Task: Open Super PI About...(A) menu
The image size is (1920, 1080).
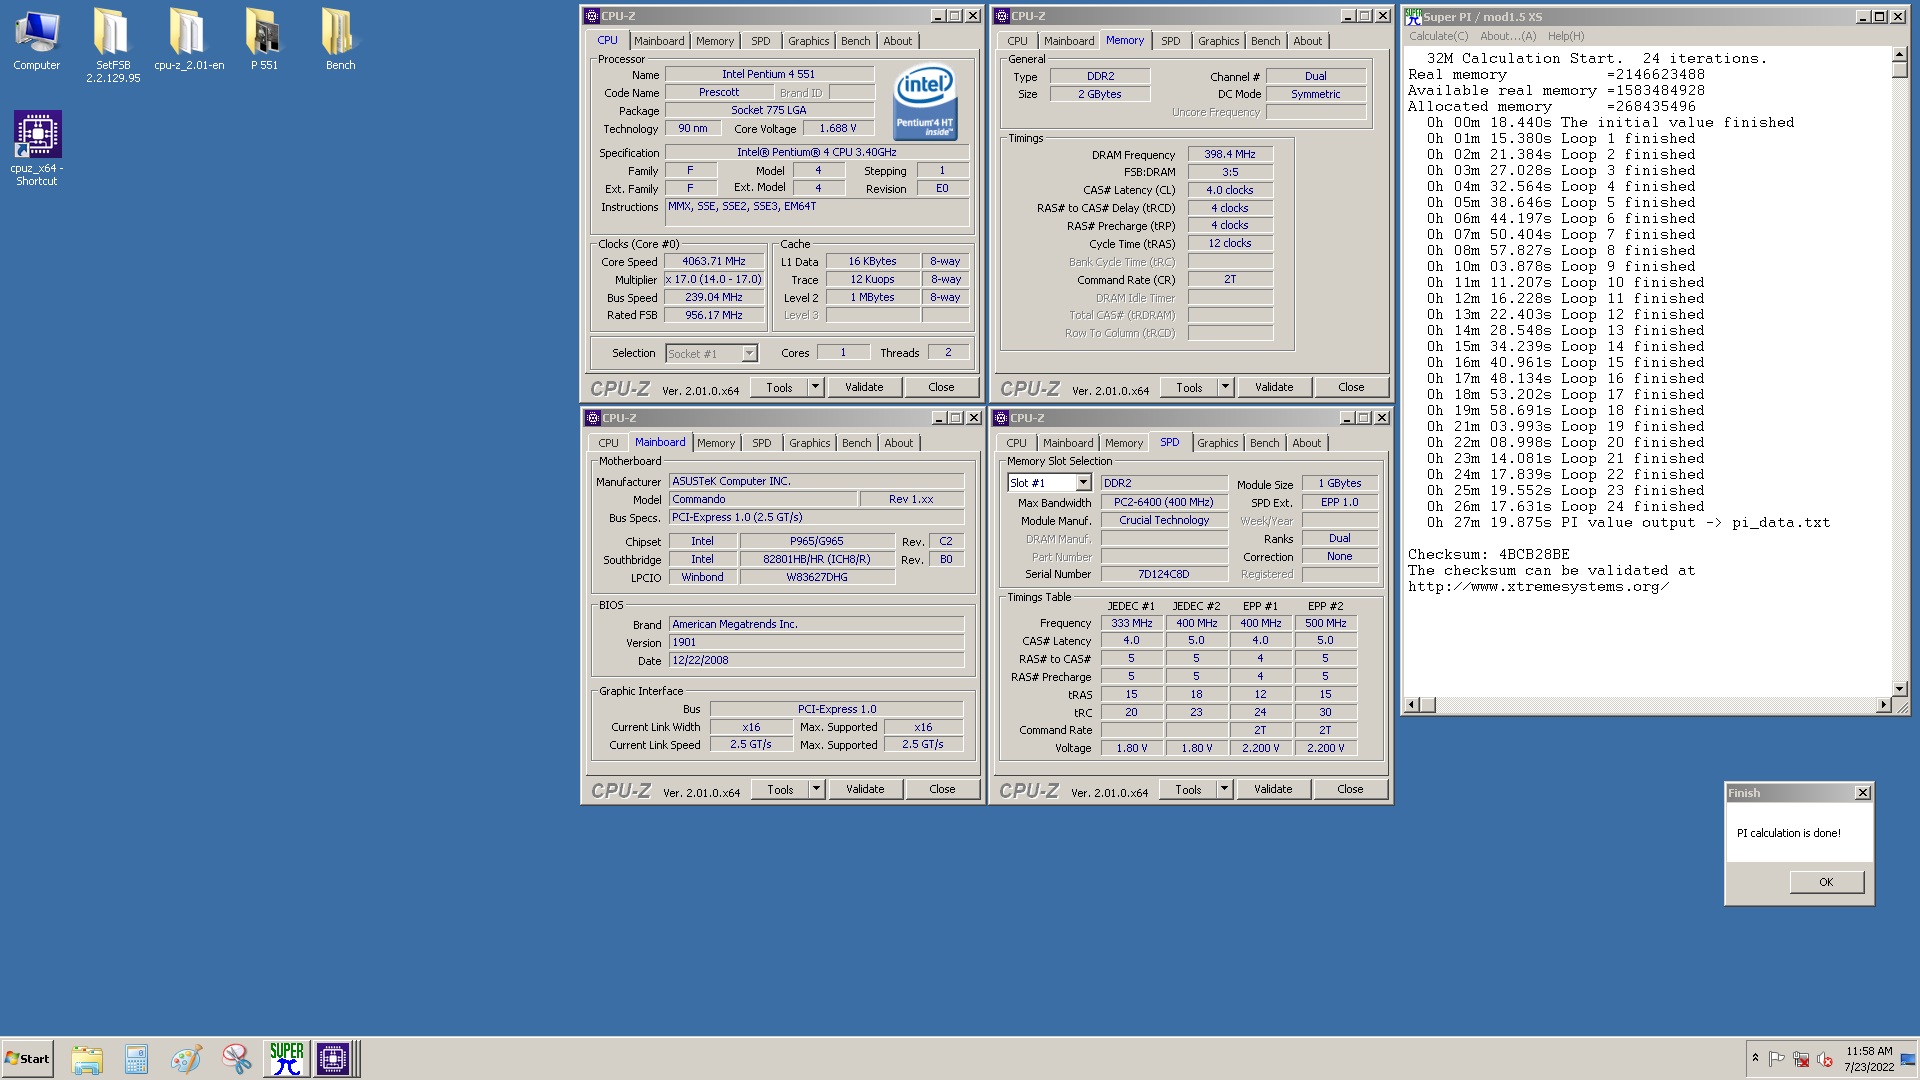Action: (1508, 36)
